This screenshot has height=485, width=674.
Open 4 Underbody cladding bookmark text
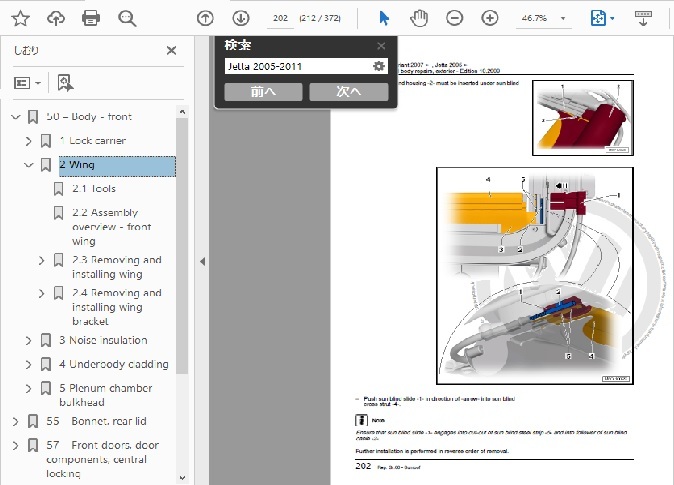coord(114,364)
